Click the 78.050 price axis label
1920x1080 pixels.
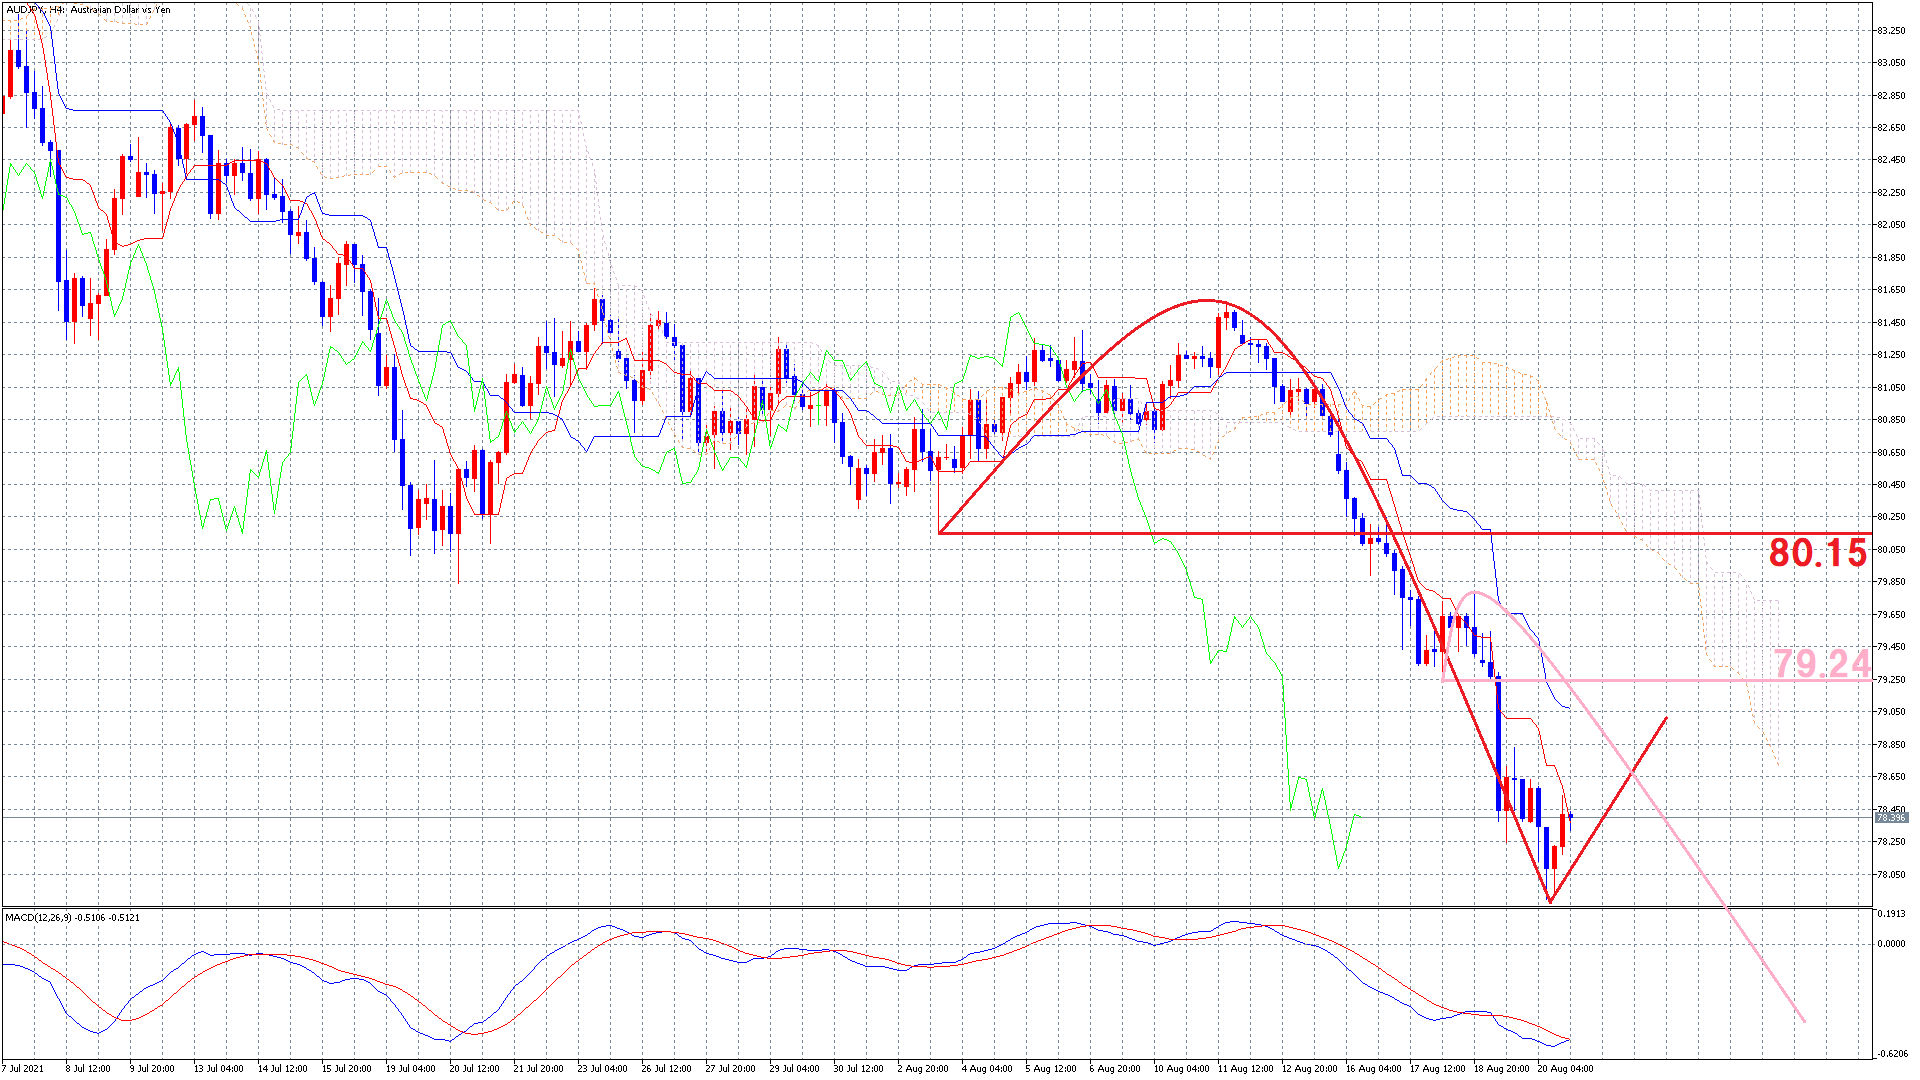pos(1890,875)
